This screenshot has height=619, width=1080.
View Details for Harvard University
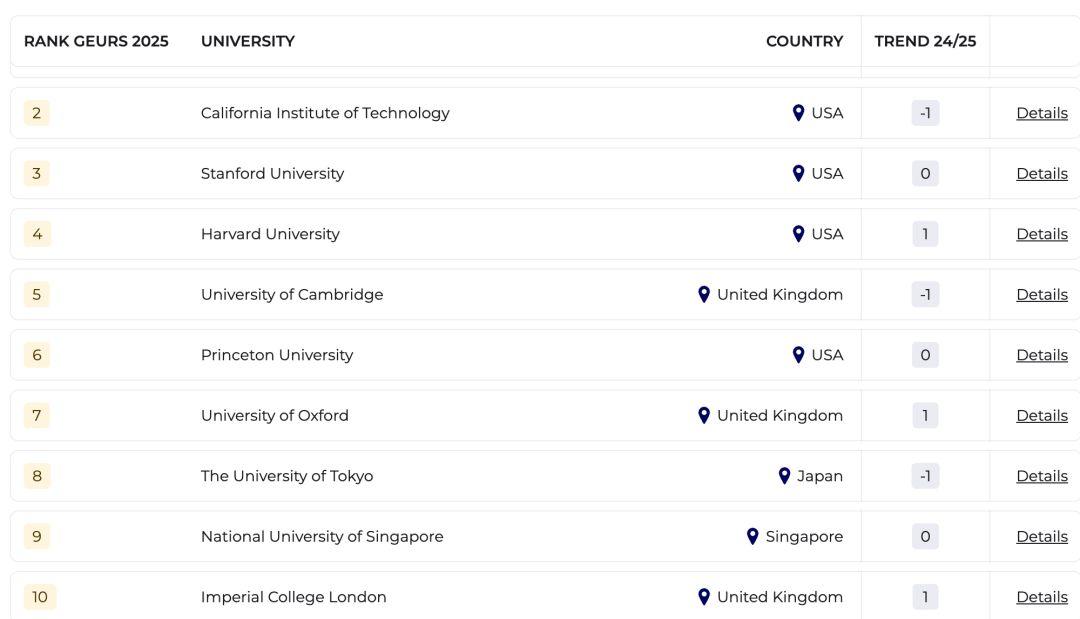point(1041,234)
